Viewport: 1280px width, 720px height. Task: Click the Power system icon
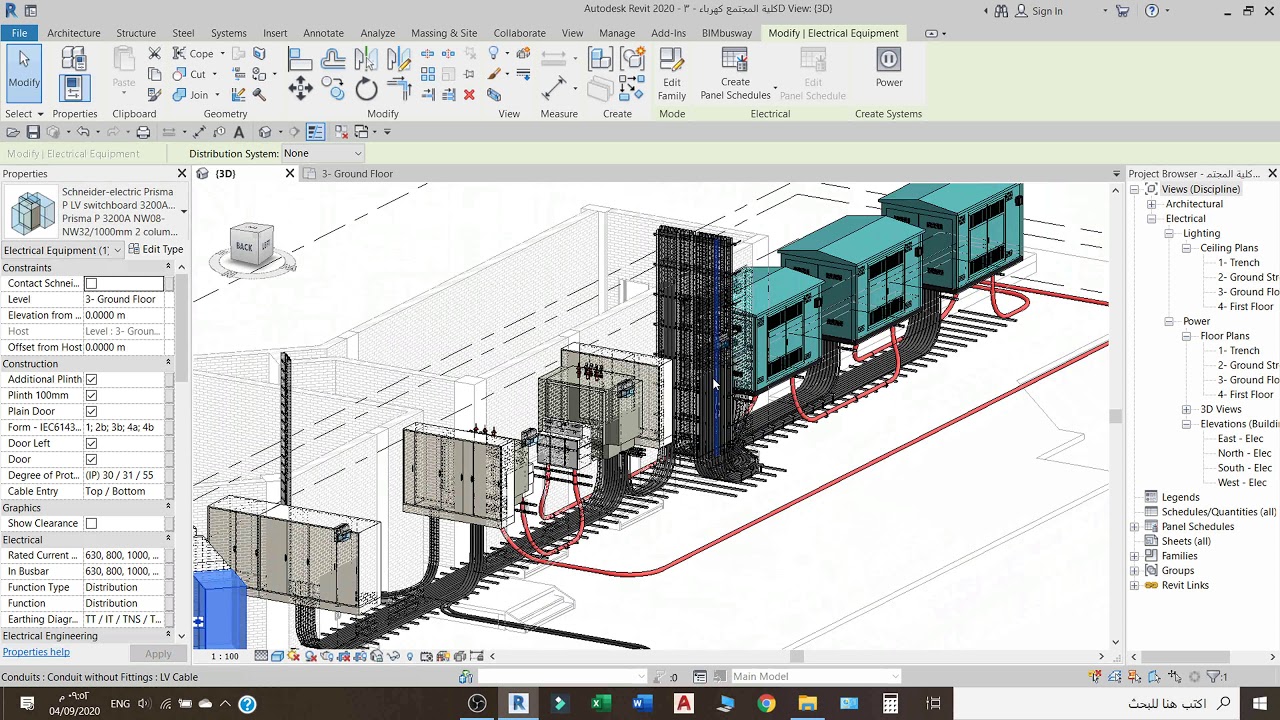(889, 68)
